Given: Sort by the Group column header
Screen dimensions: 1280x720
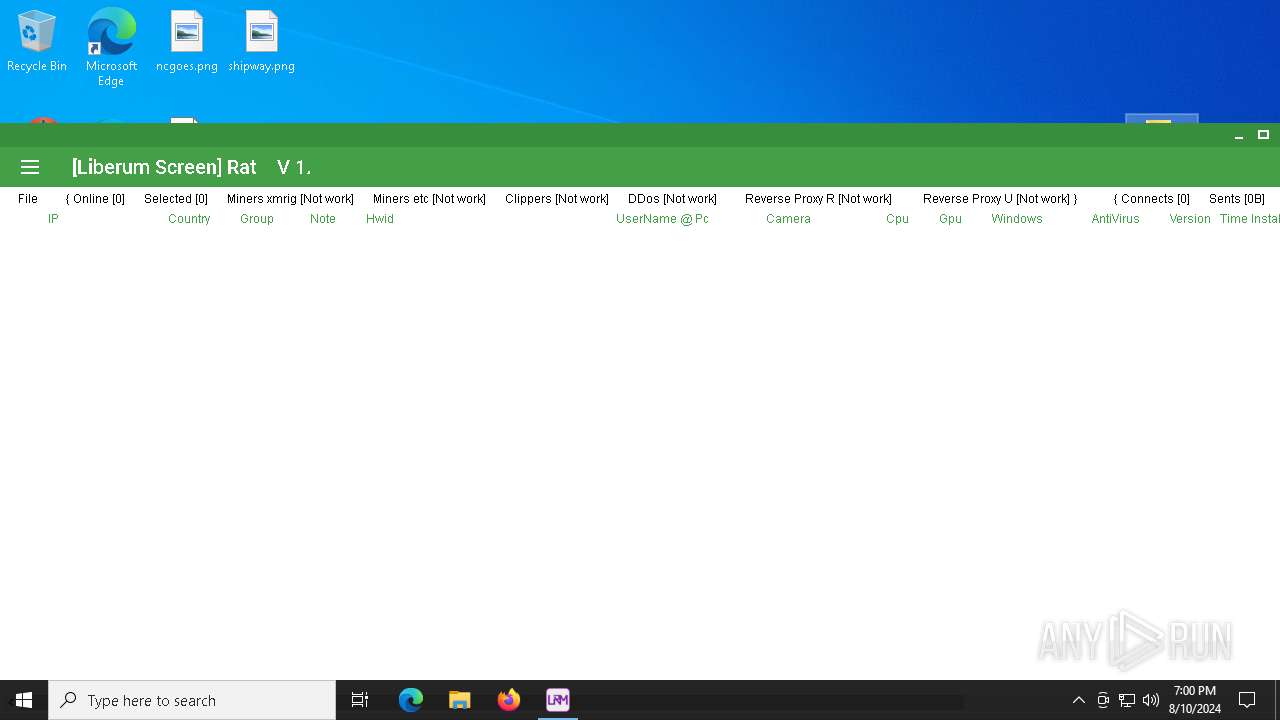Looking at the screenshot, I should pos(257,219).
